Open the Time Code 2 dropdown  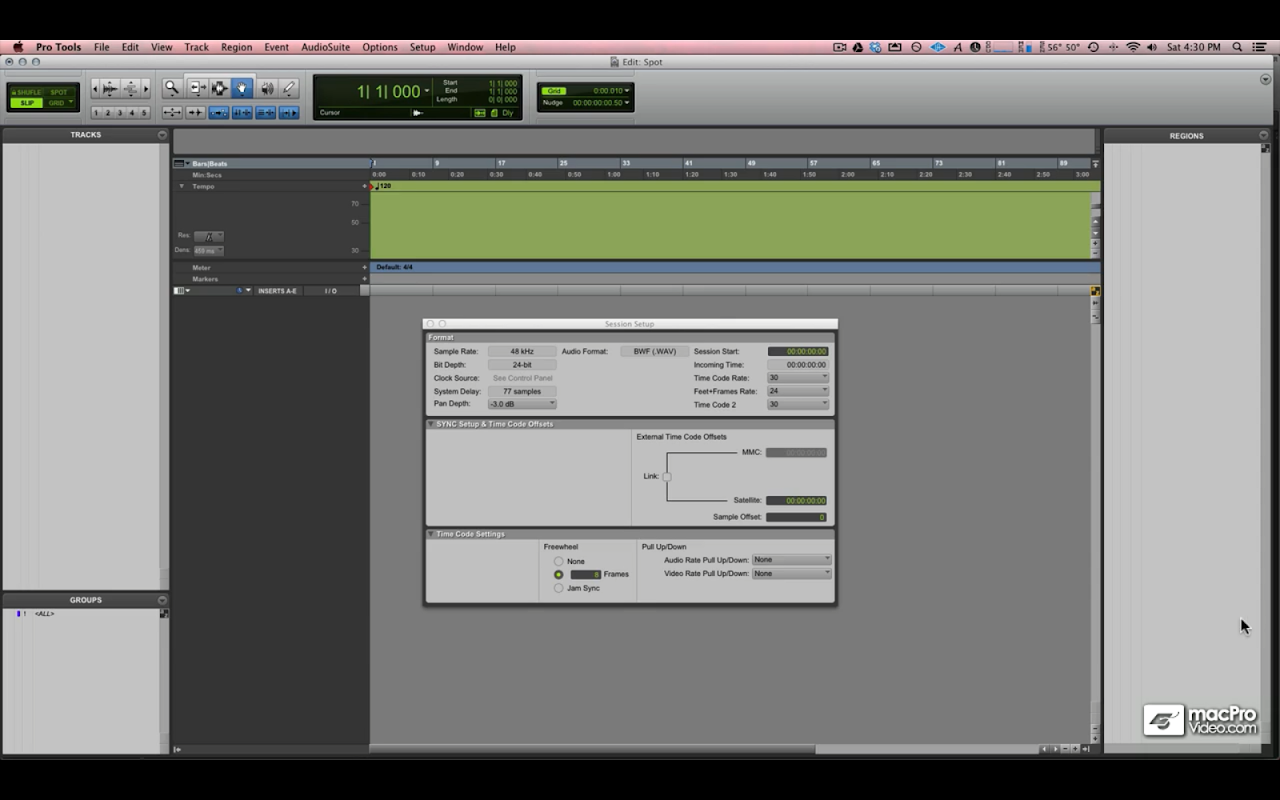pyautogui.click(x=798, y=404)
